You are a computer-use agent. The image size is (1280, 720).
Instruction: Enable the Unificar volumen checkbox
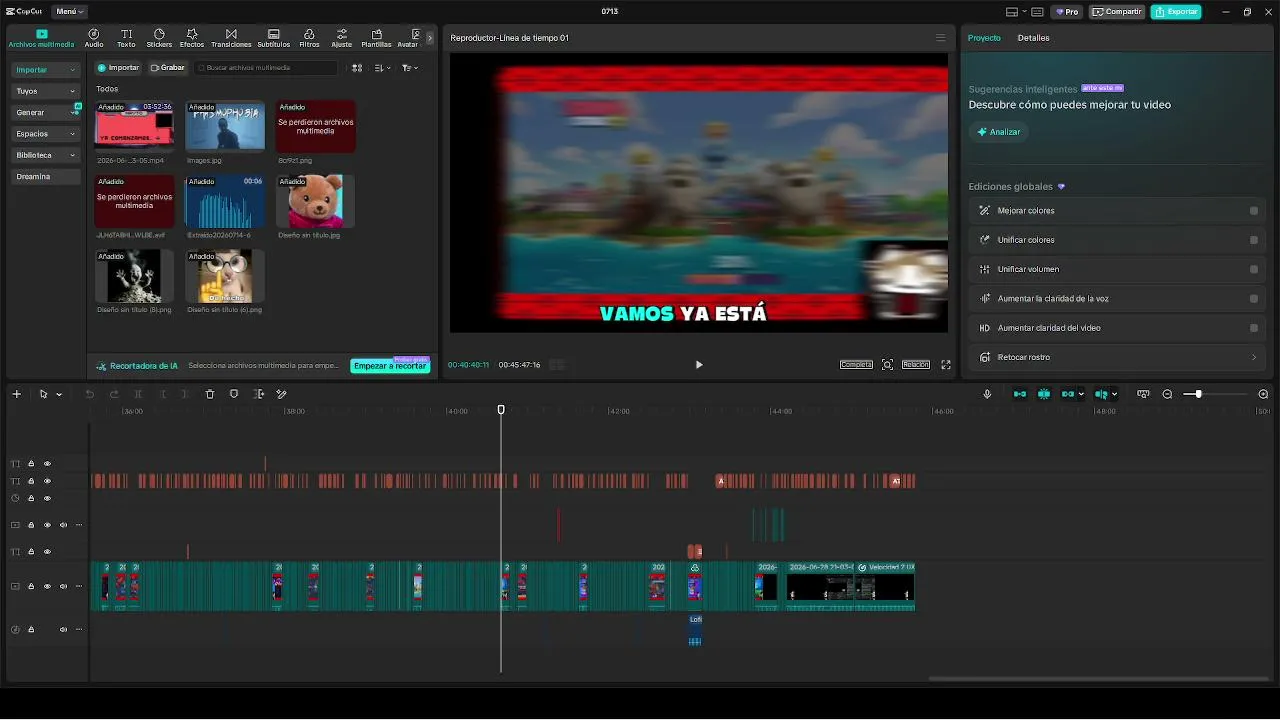tap(1254, 269)
